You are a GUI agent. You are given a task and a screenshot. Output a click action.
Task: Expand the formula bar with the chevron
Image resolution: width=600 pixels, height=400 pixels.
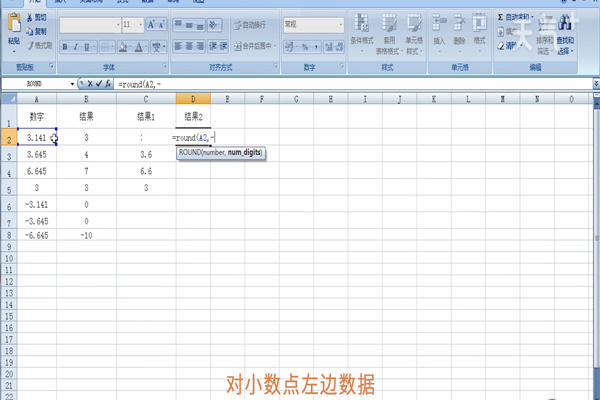click(596, 83)
